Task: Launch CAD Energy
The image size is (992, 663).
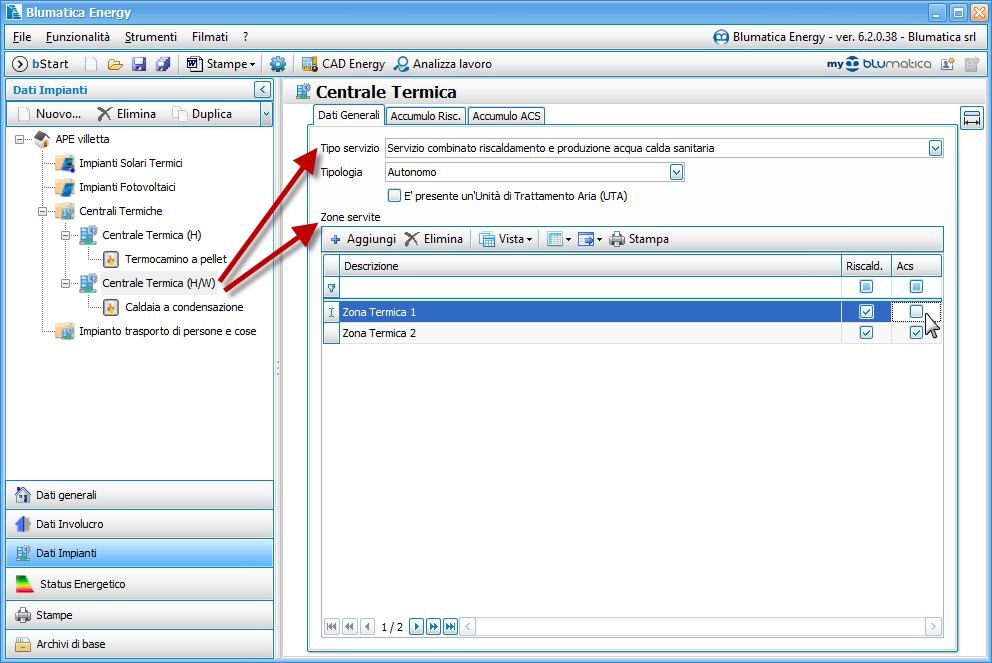Action: point(343,64)
